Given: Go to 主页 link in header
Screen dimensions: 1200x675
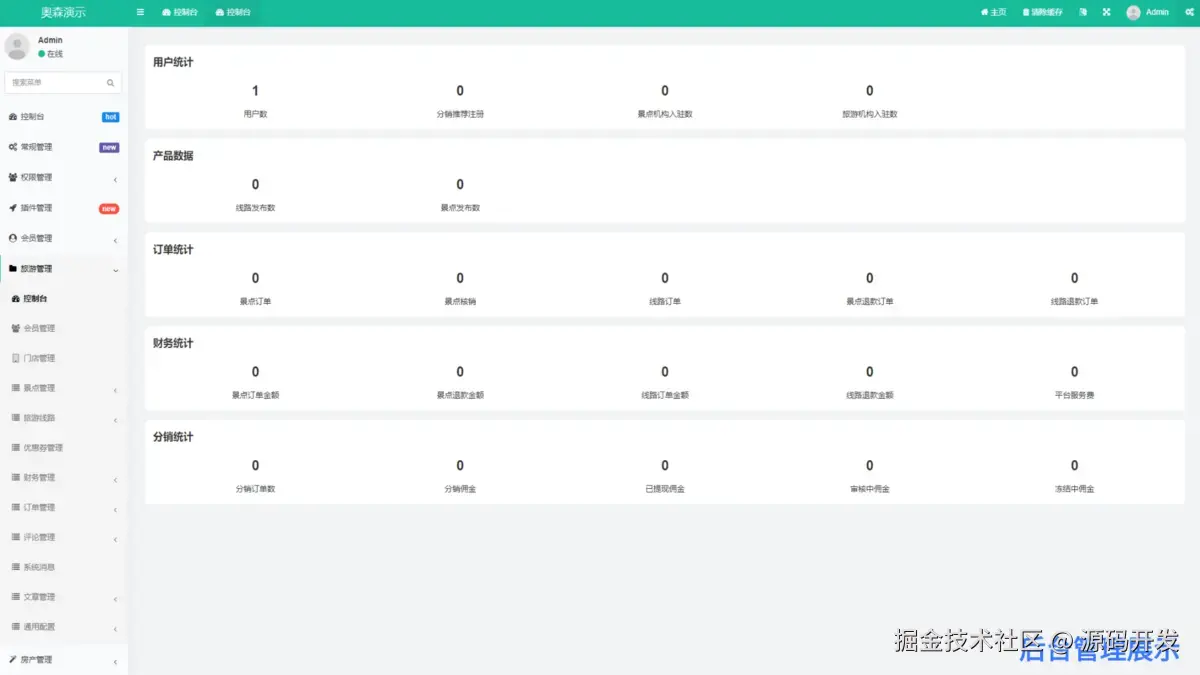Looking at the screenshot, I should click(x=993, y=12).
